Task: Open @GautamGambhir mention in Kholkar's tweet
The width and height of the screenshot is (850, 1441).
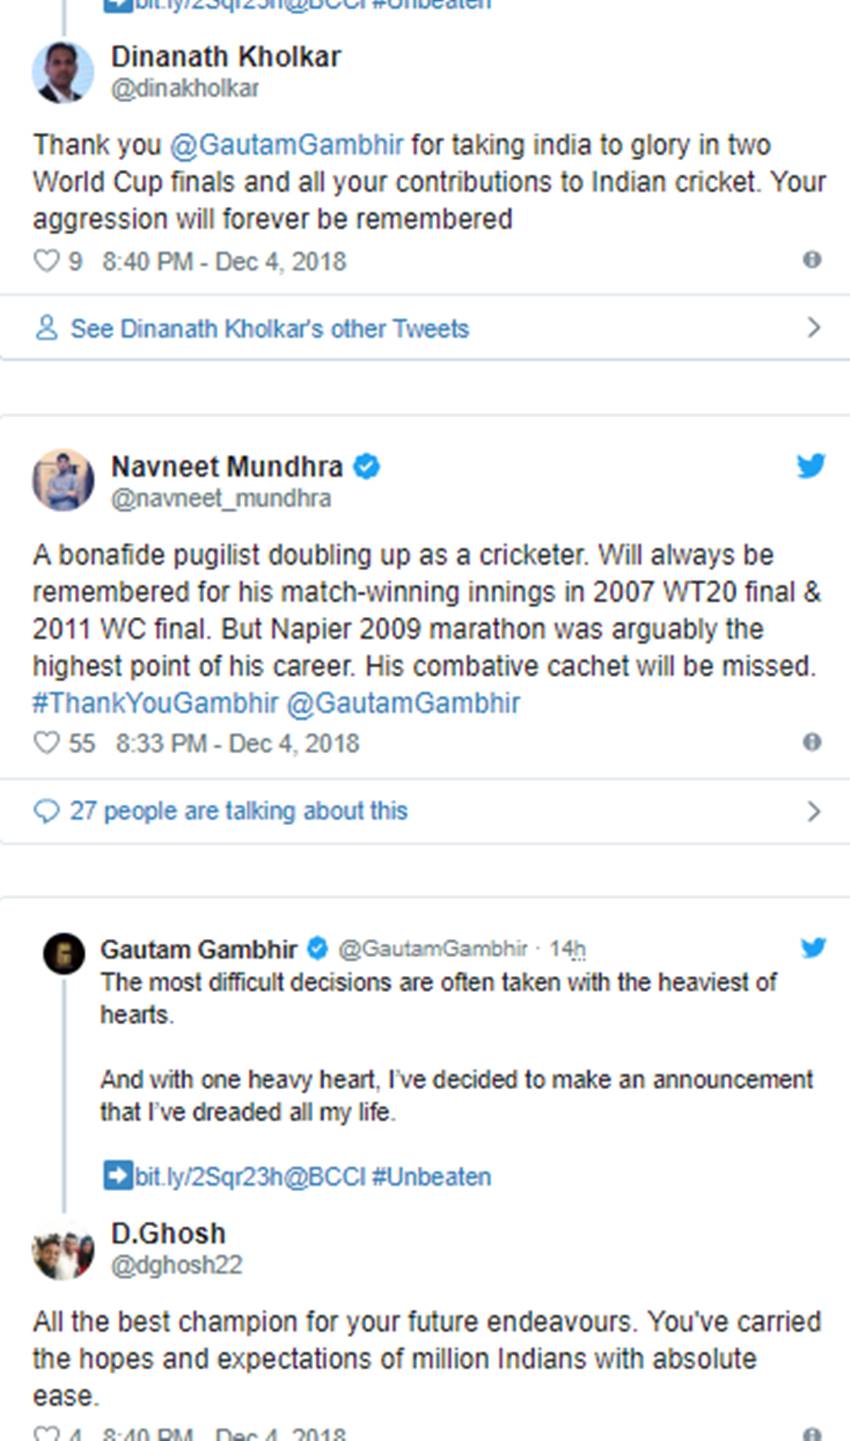Action: pyautogui.click(x=287, y=145)
